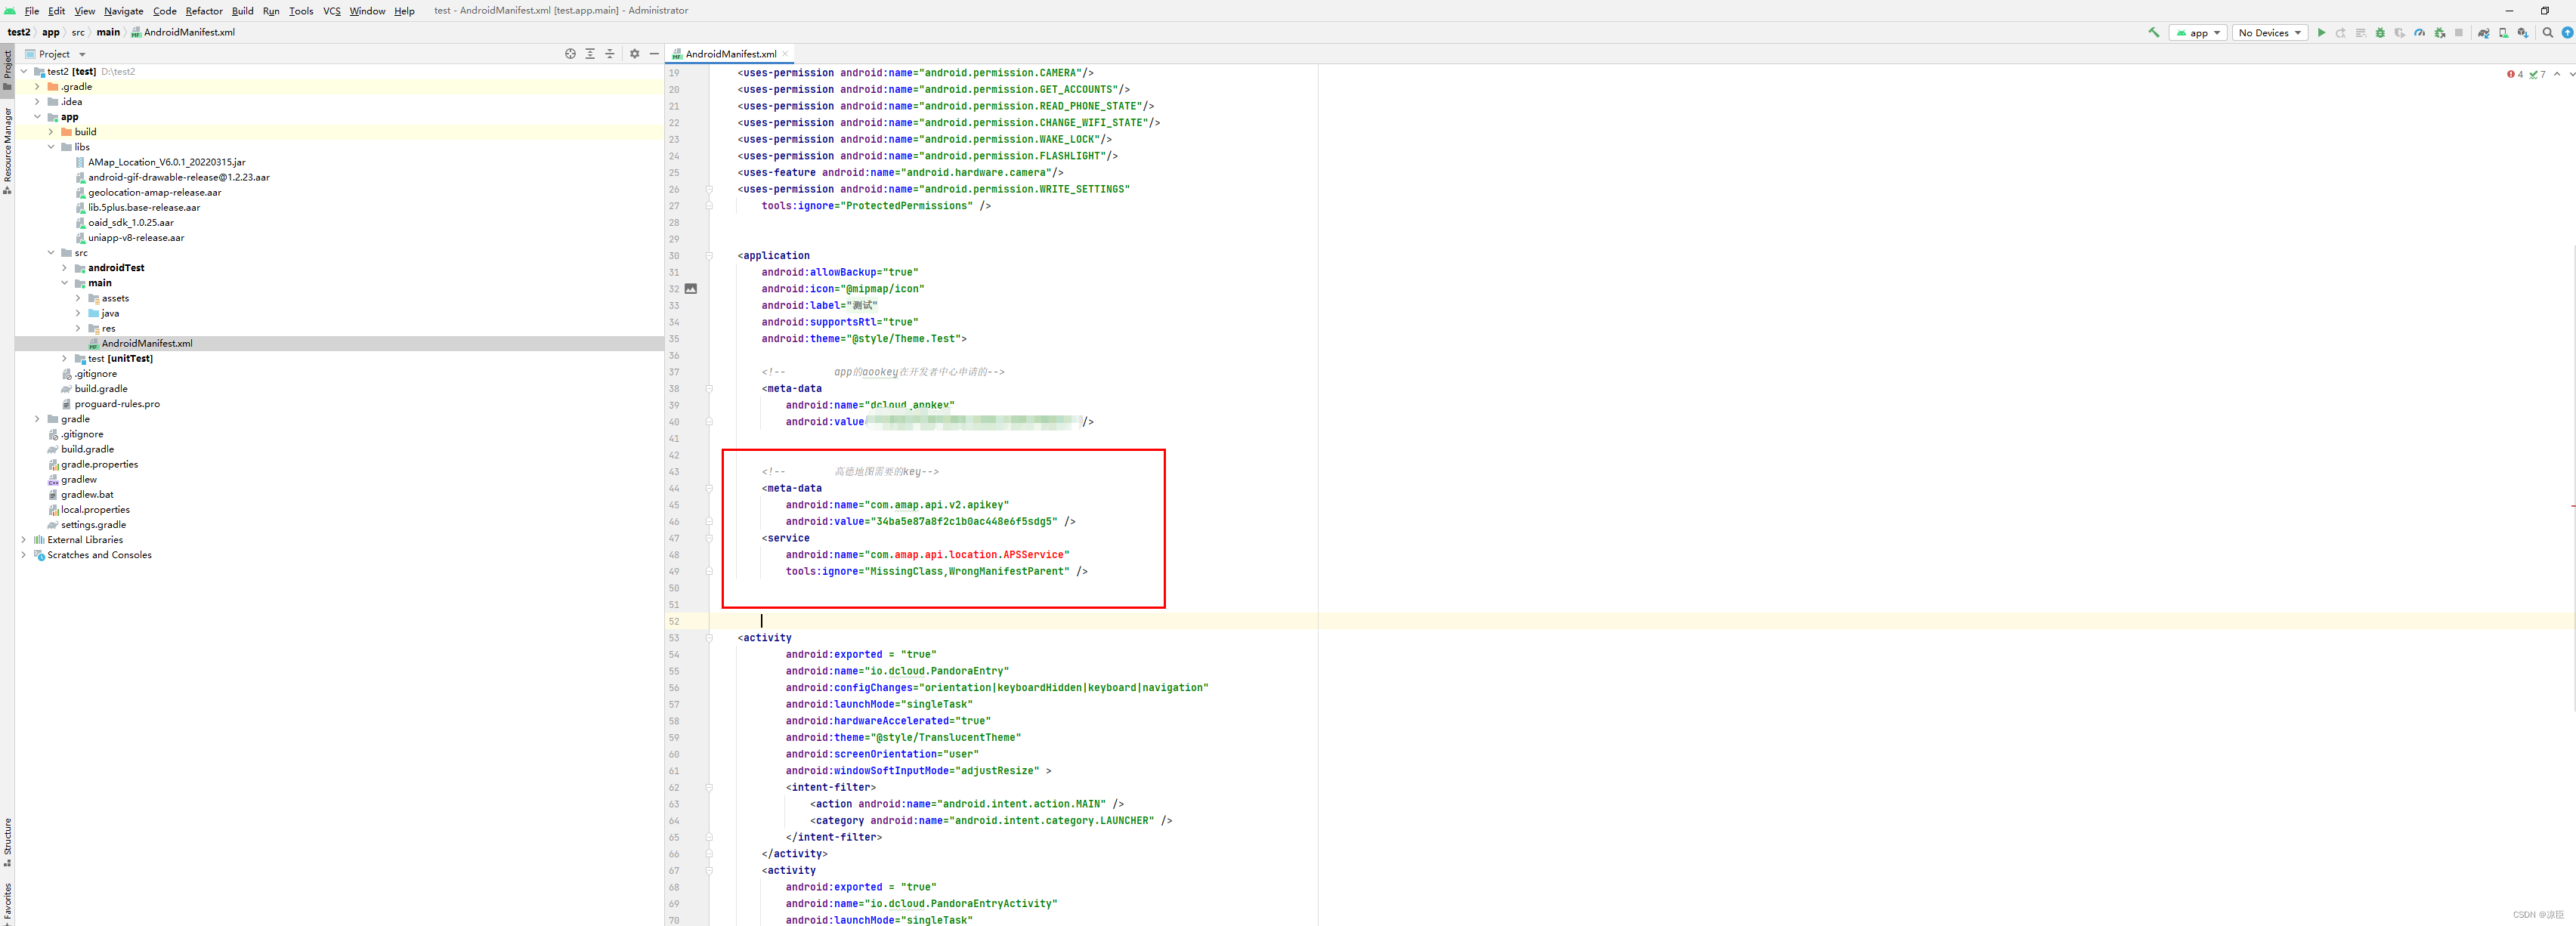Open the app run configuration dropdown
Viewport: 2576px width, 926px height.
(x=2198, y=33)
